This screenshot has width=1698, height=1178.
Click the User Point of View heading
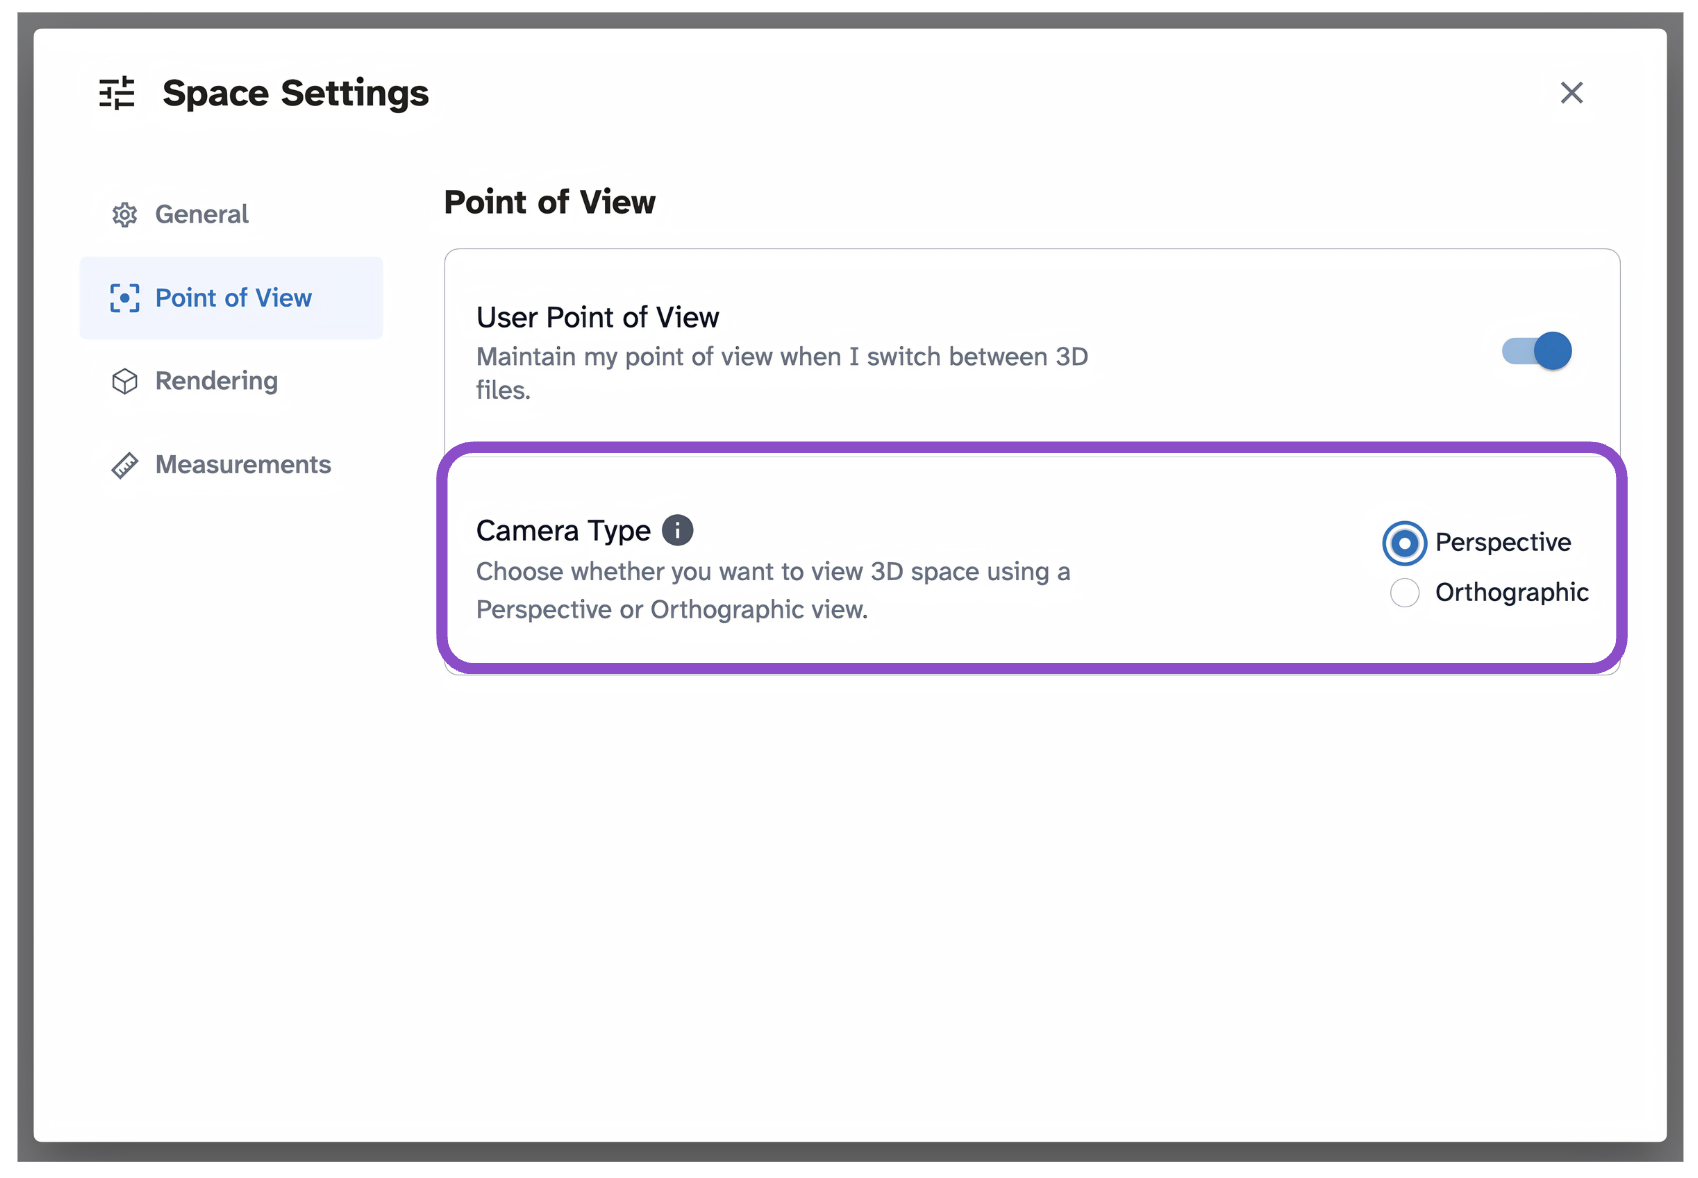[x=598, y=317]
